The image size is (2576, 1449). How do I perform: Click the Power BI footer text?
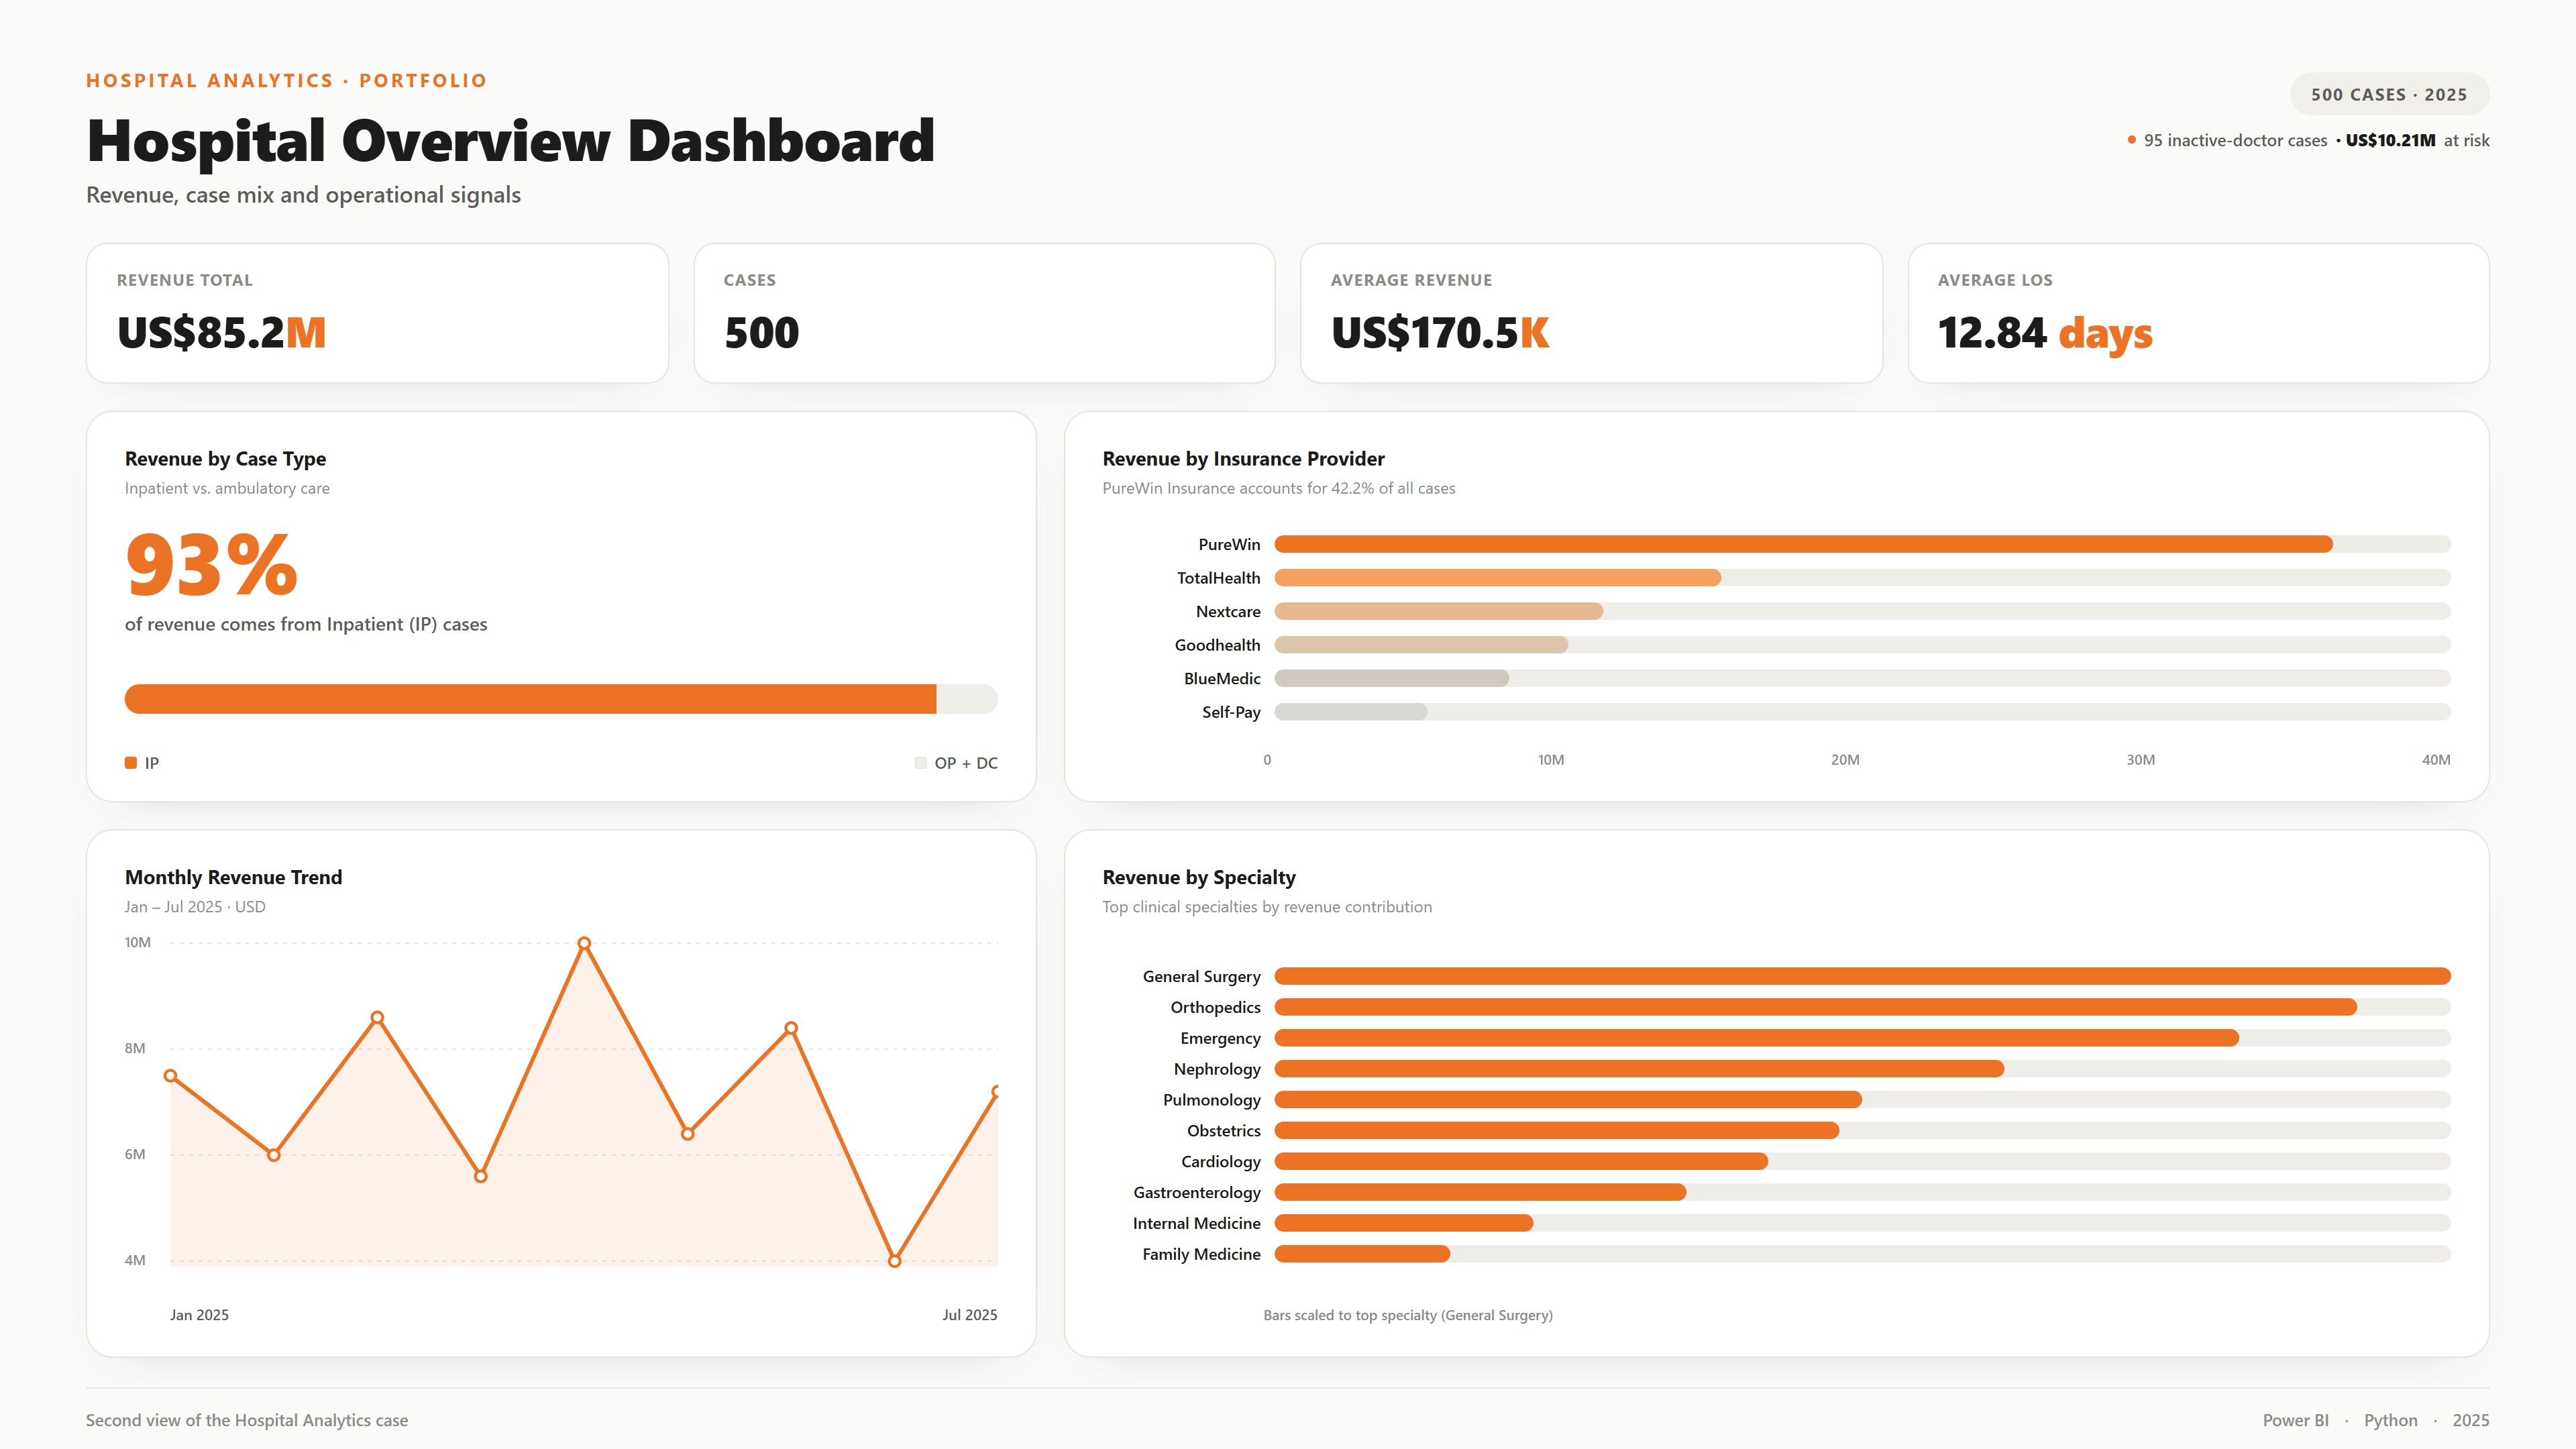pyautogui.click(x=2295, y=1420)
